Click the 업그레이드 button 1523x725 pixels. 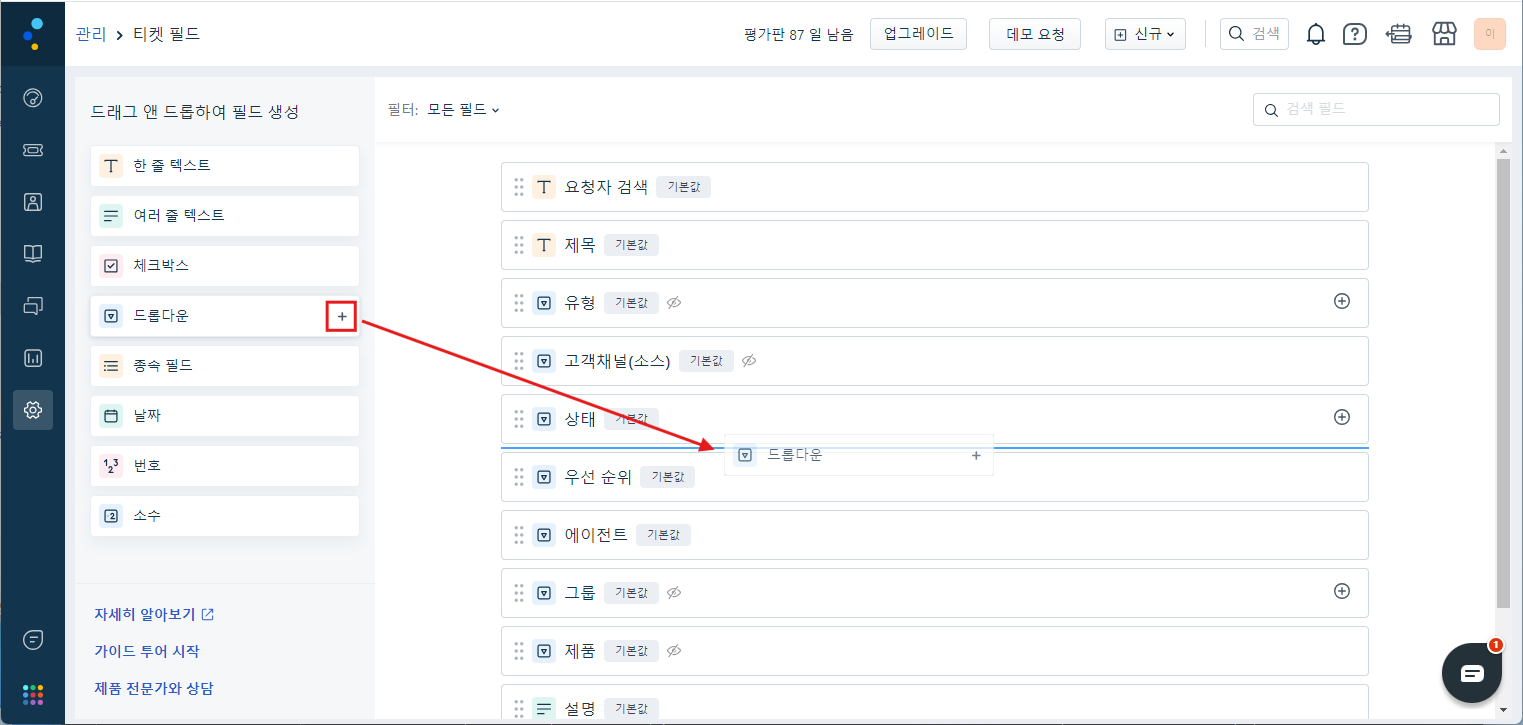(918, 34)
